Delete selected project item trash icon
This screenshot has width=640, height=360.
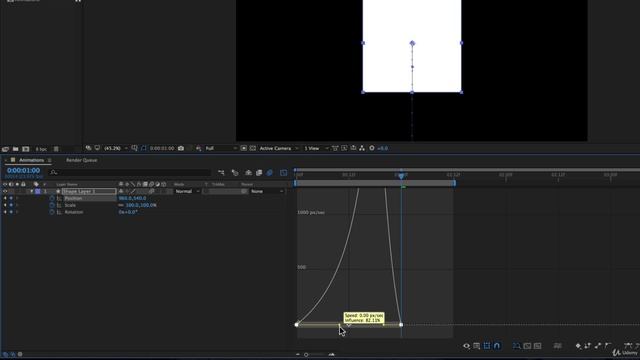[x=56, y=149]
